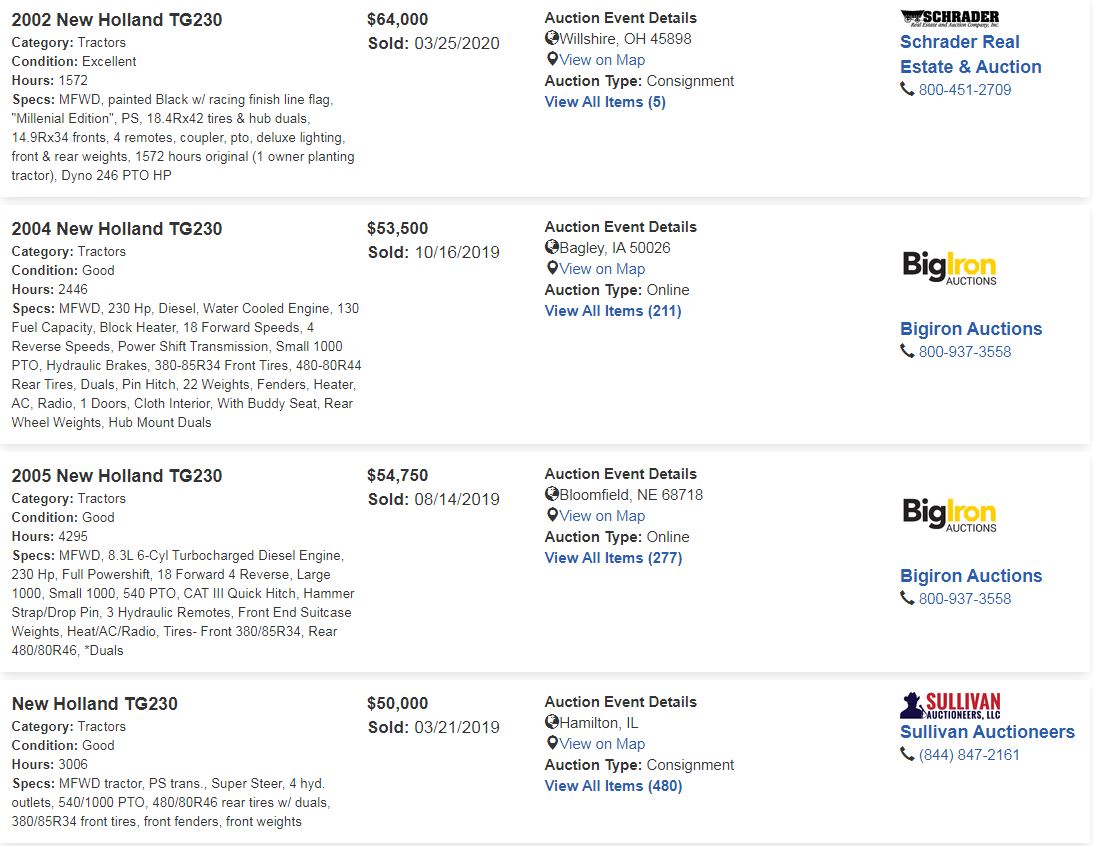Click the map pin icon for Willshire listing
Image resolution: width=1093 pixels, height=846 pixels.
click(x=552, y=59)
